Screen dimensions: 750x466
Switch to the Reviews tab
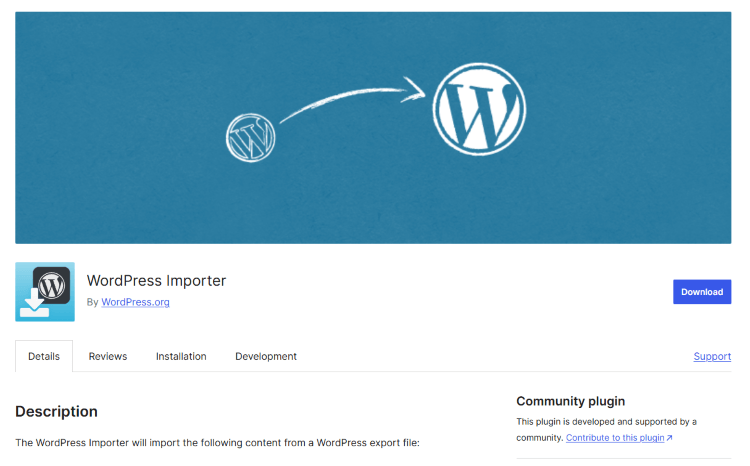coord(108,356)
